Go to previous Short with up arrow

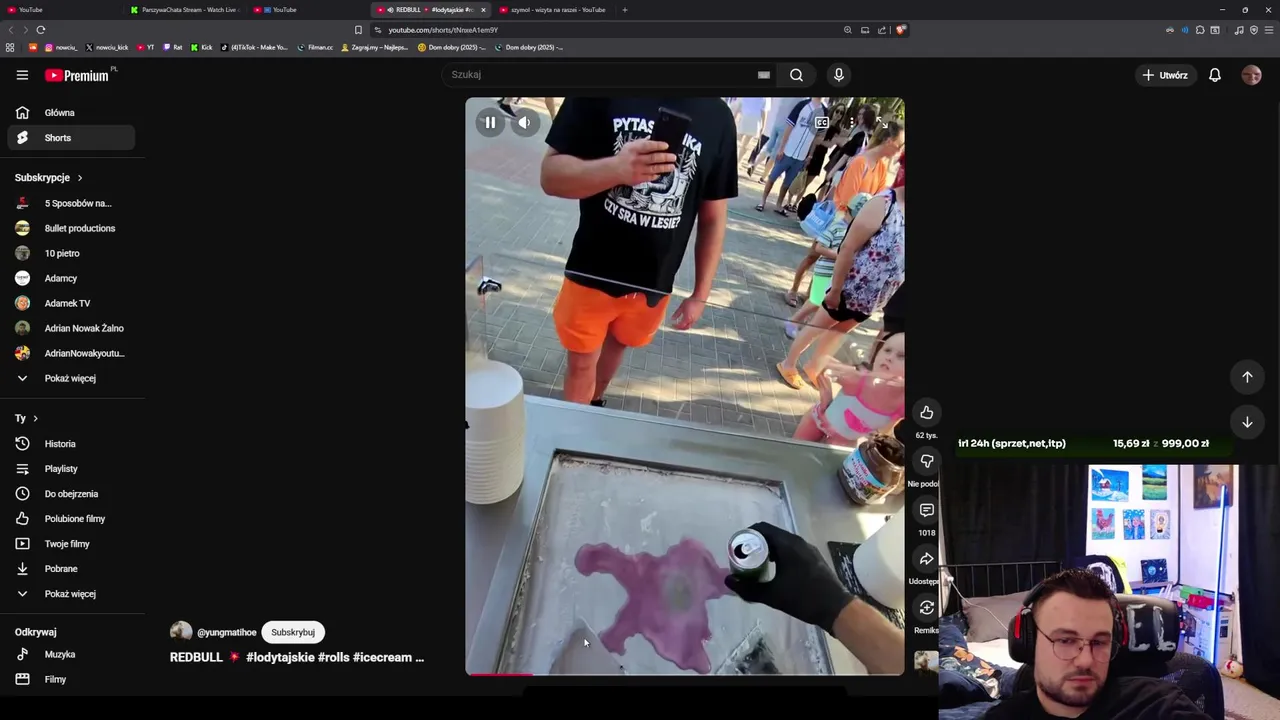[1247, 377]
